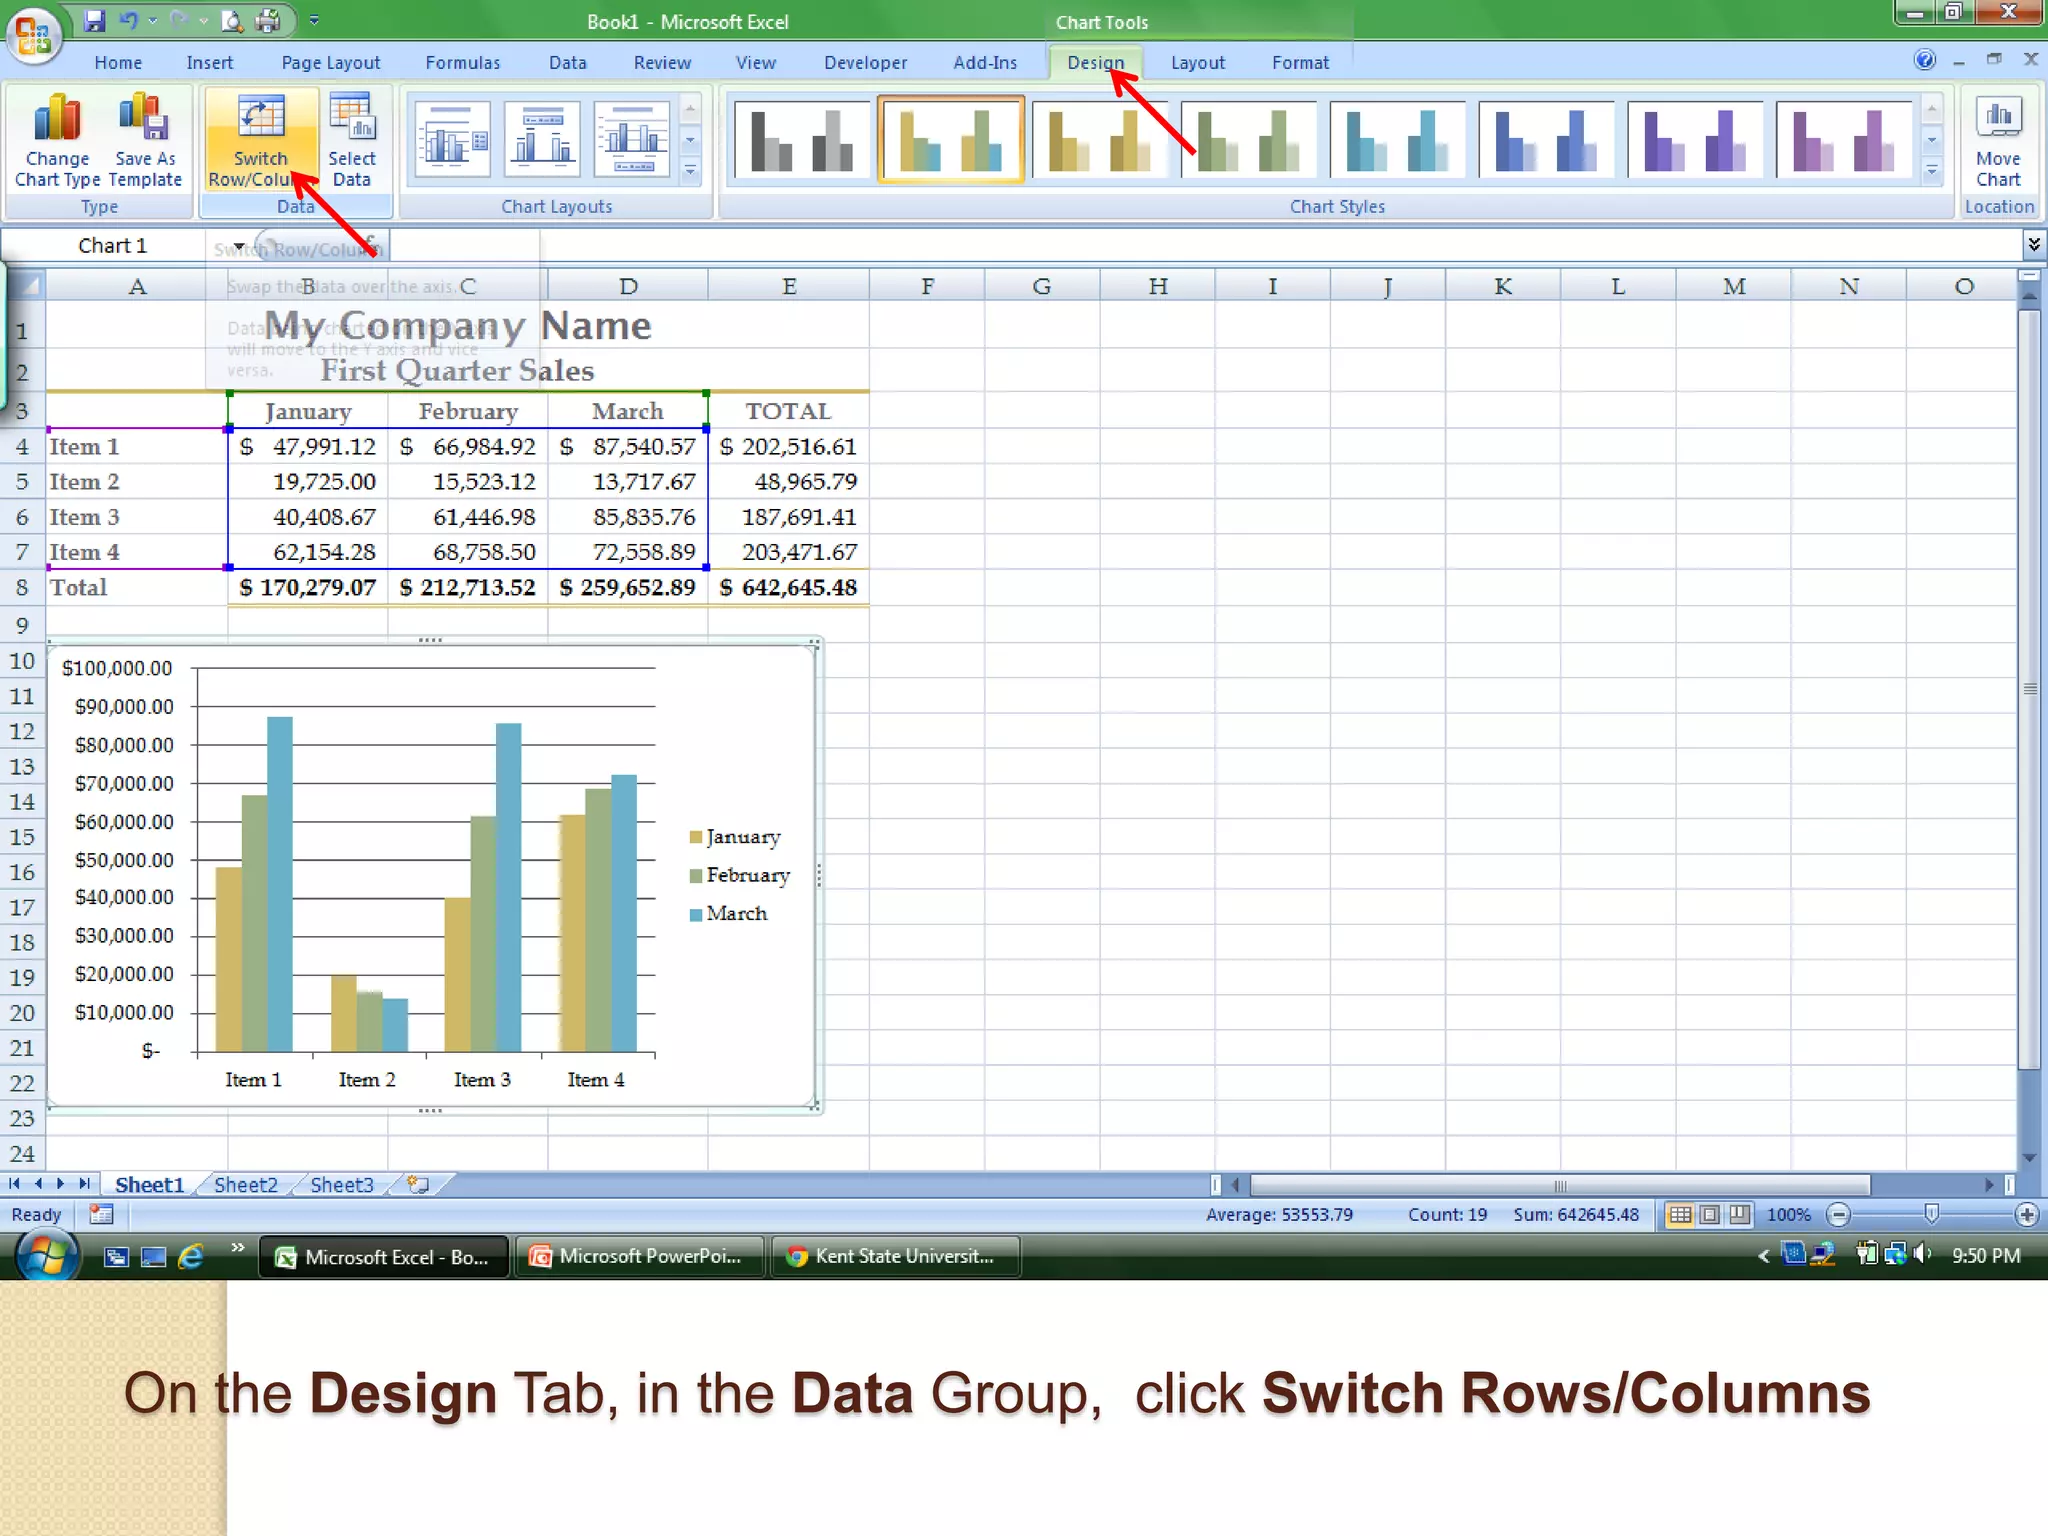This screenshot has height=1536, width=2048.
Task: Click the Name Box showing Chart 1
Action: pyautogui.click(x=112, y=246)
